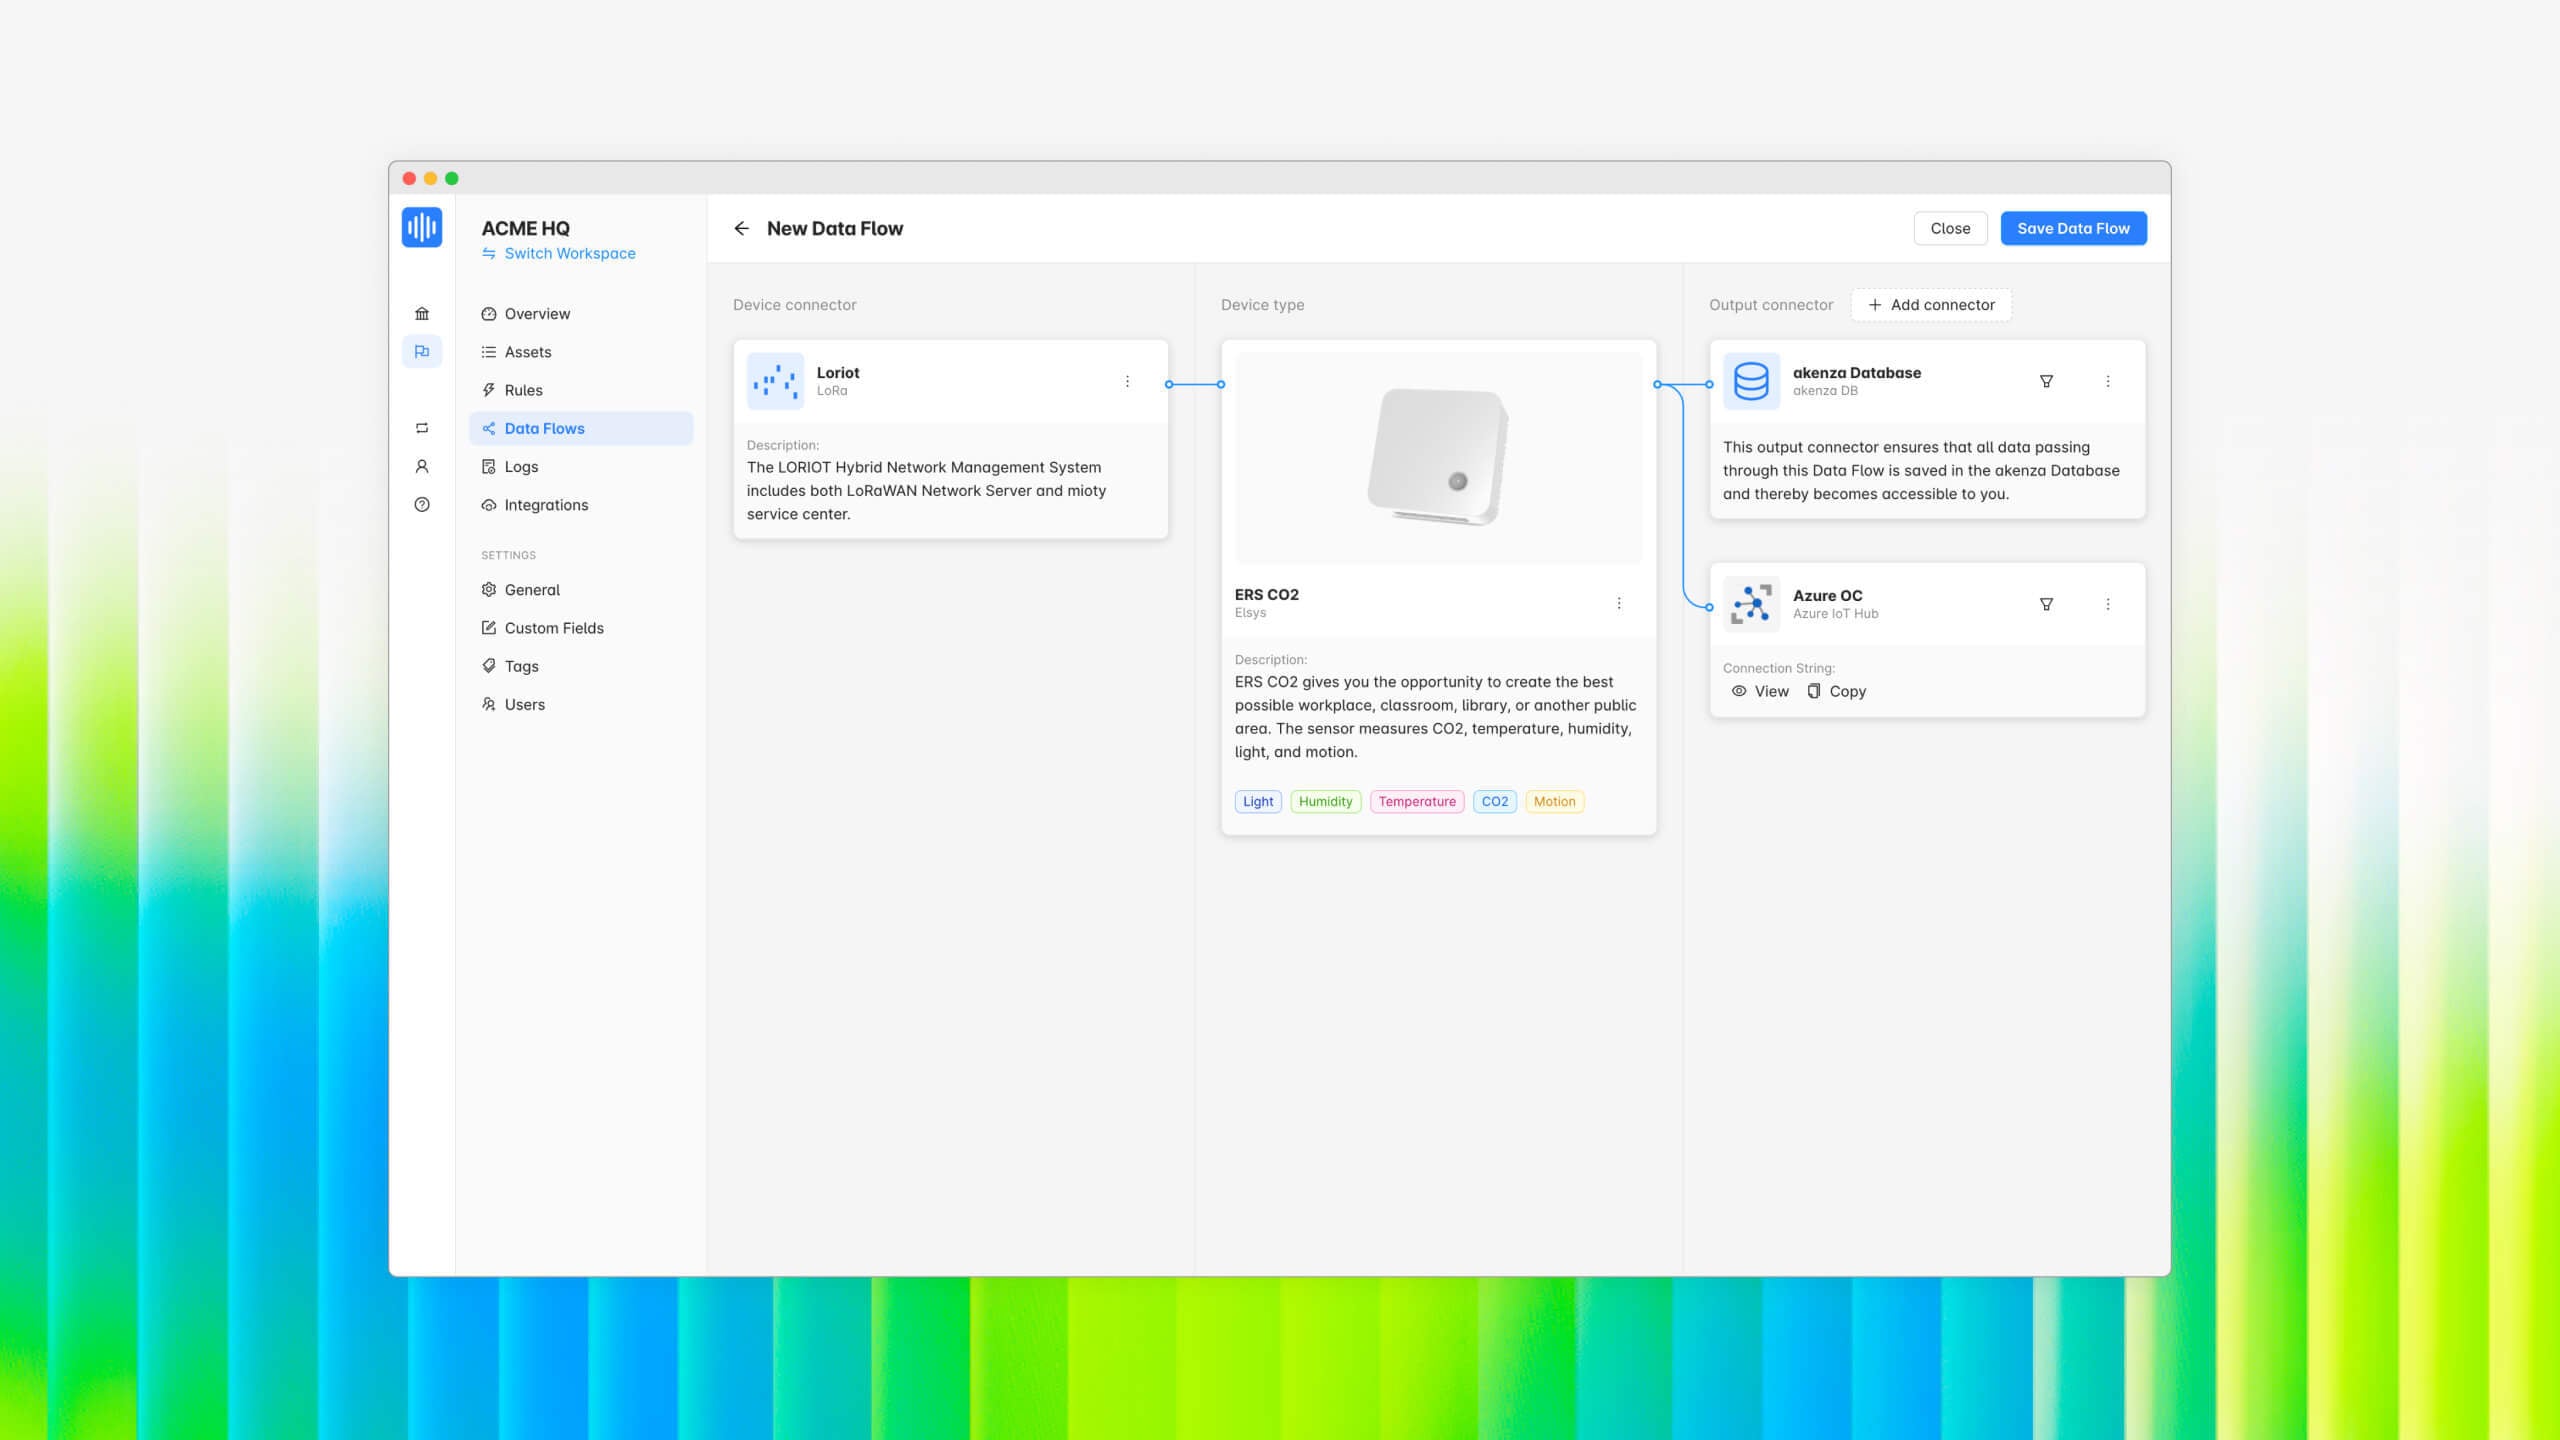Select the workspace flag icon in rail
This screenshot has height=1440, width=2560.
click(422, 351)
